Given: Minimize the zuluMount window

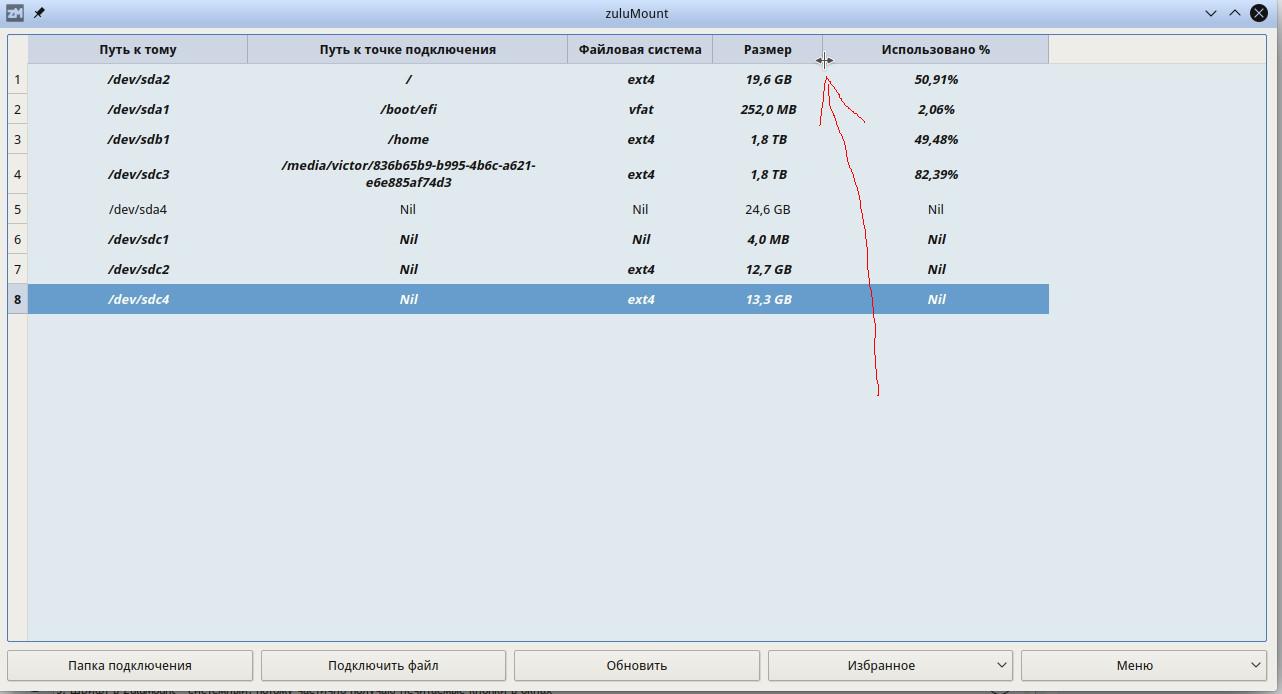Looking at the screenshot, I should pyautogui.click(x=1211, y=13).
